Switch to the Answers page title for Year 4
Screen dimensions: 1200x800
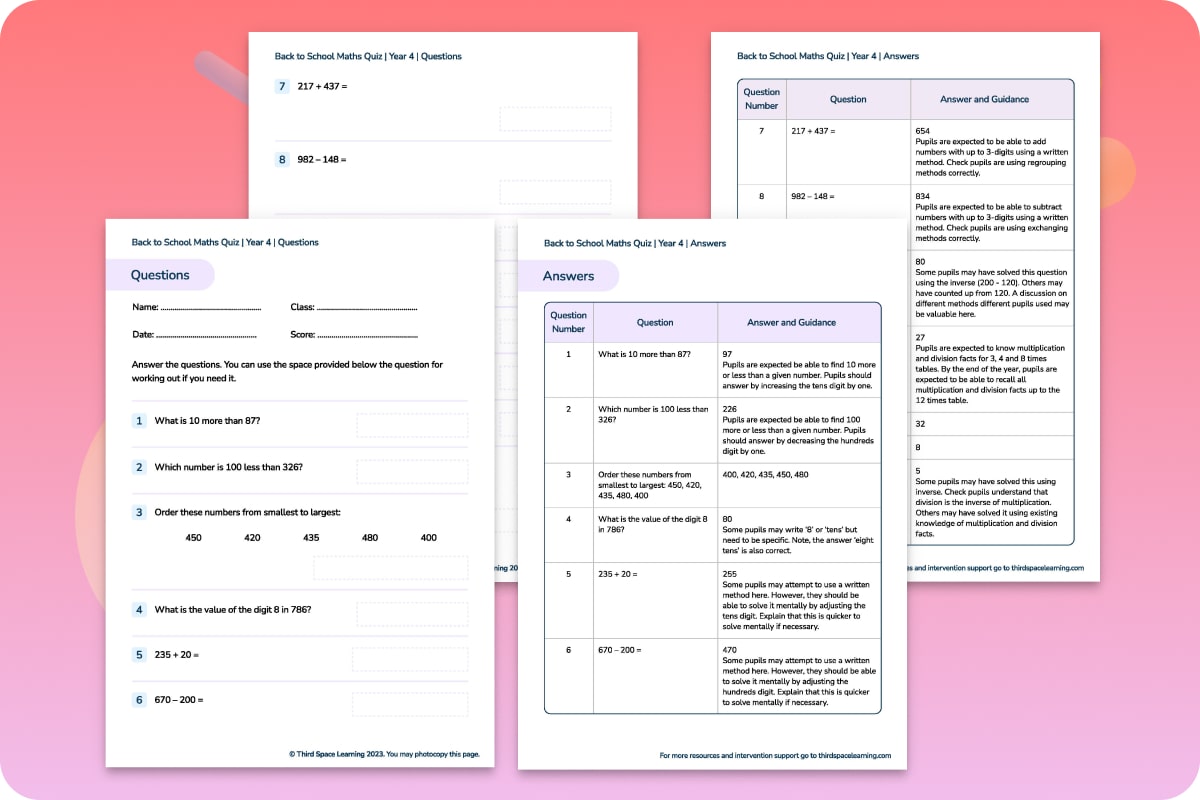coord(634,243)
